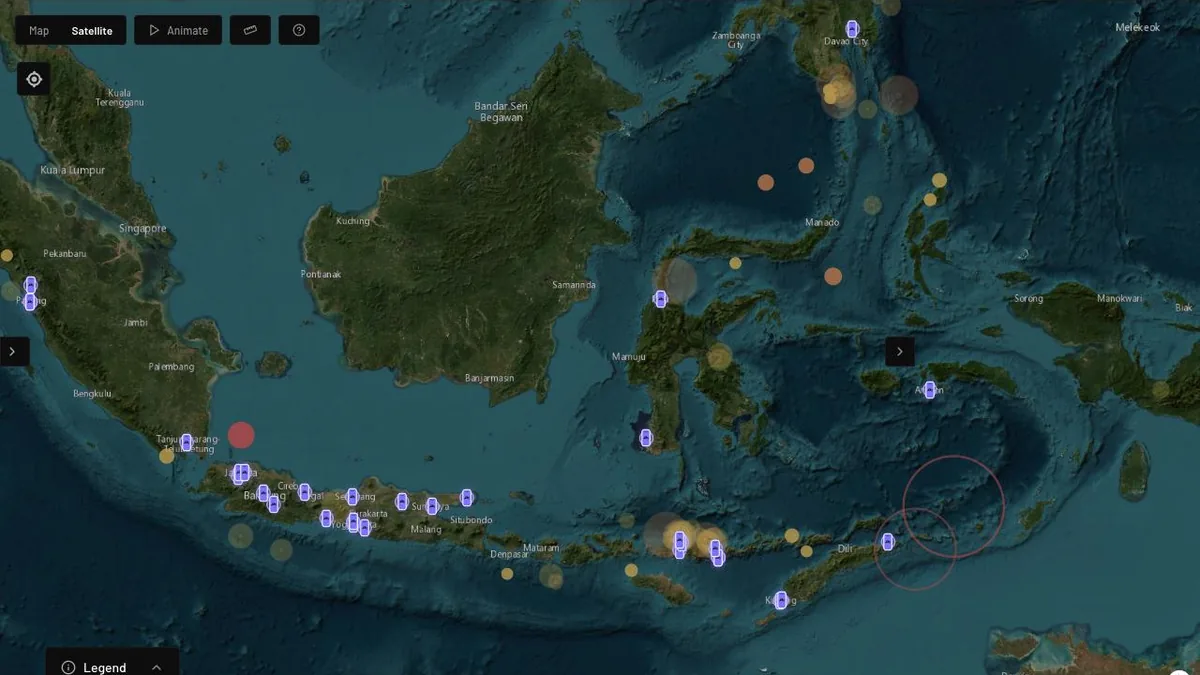Click the Bengkulu city label
The height and width of the screenshot is (675, 1200).
(x=92, y=394)
